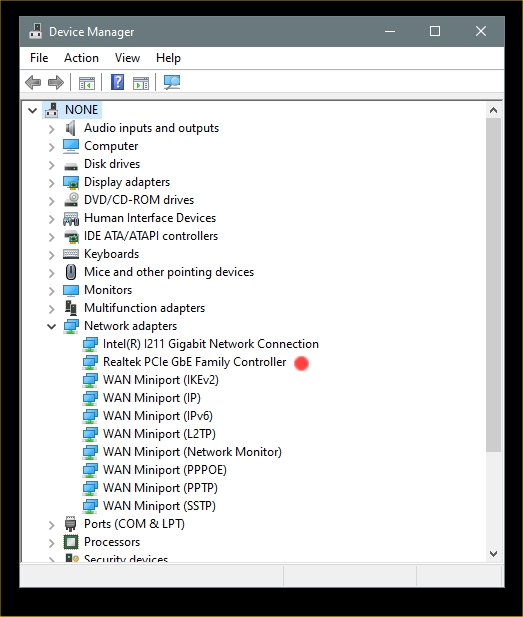This screenshot has height=617, width=523.
Task: Open the Help menu
Action: (168, 58)
